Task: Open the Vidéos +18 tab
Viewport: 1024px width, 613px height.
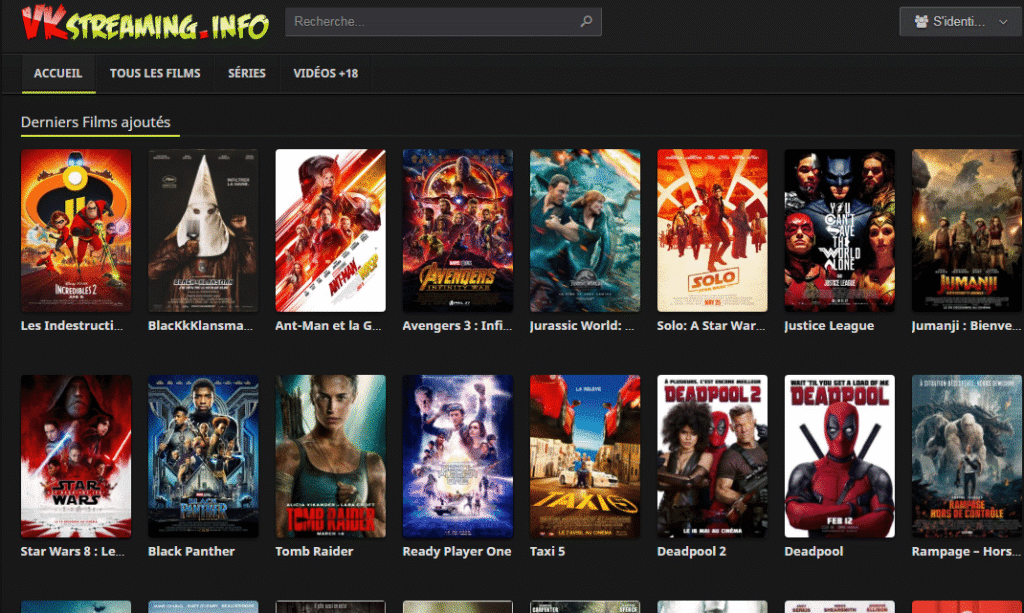Action: [x=325, y=73]
